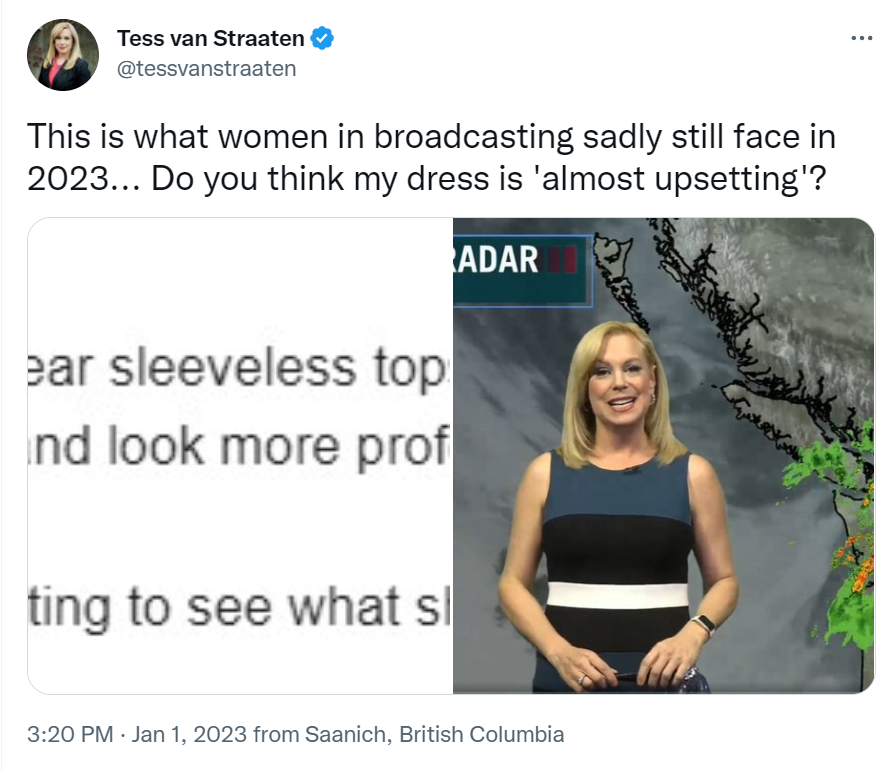
Task: Click the 'ting to see what' text line
Action: pyautogui.click(x=239, y=607)
